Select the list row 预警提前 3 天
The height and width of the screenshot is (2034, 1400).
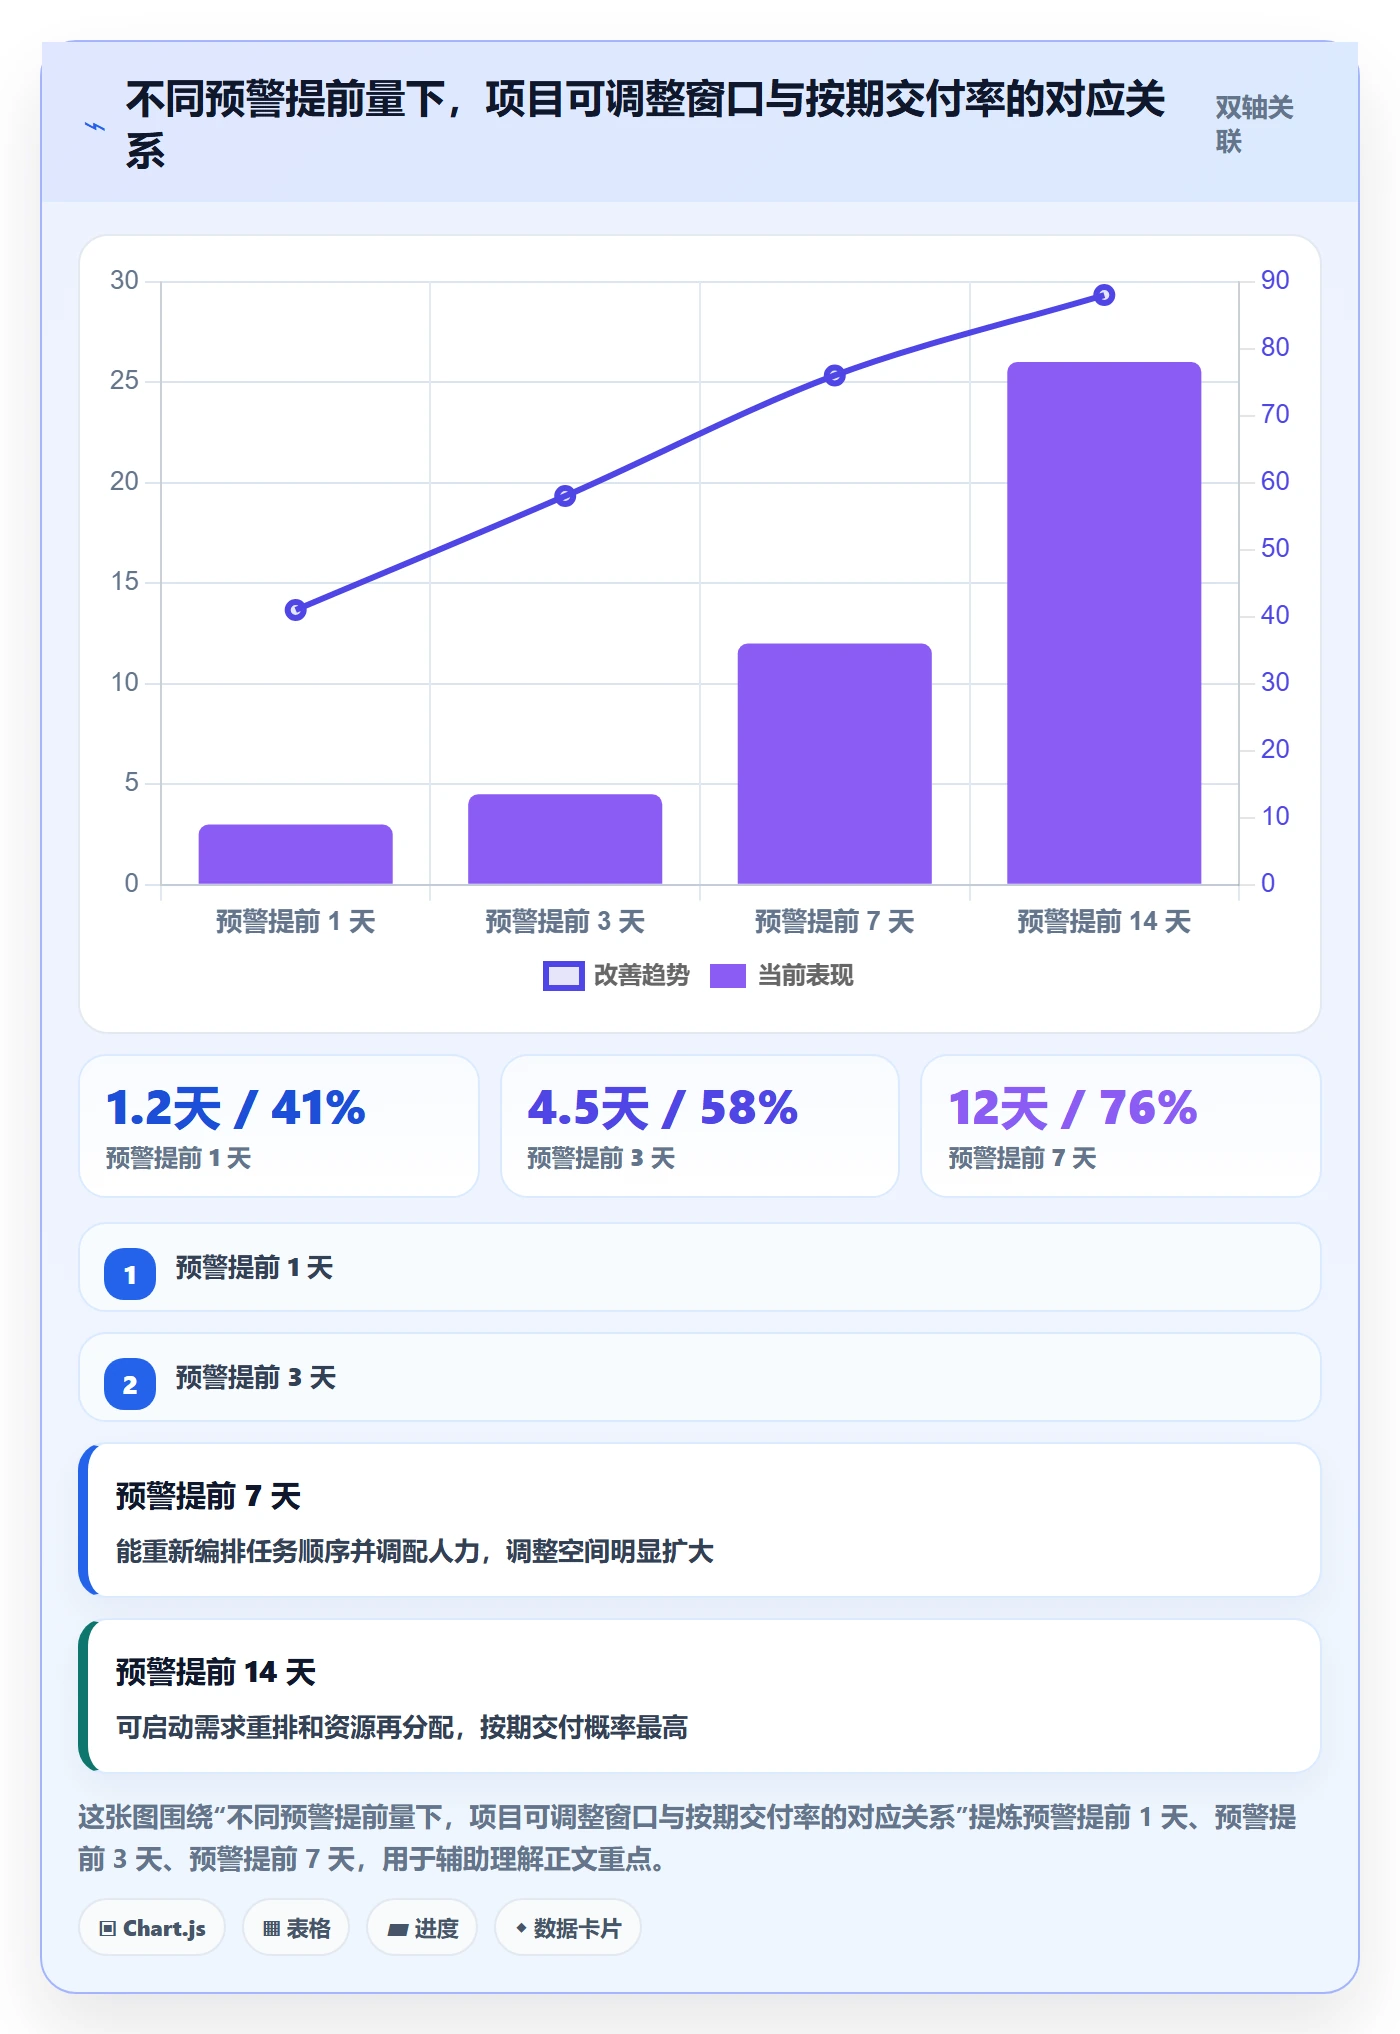700,1377
